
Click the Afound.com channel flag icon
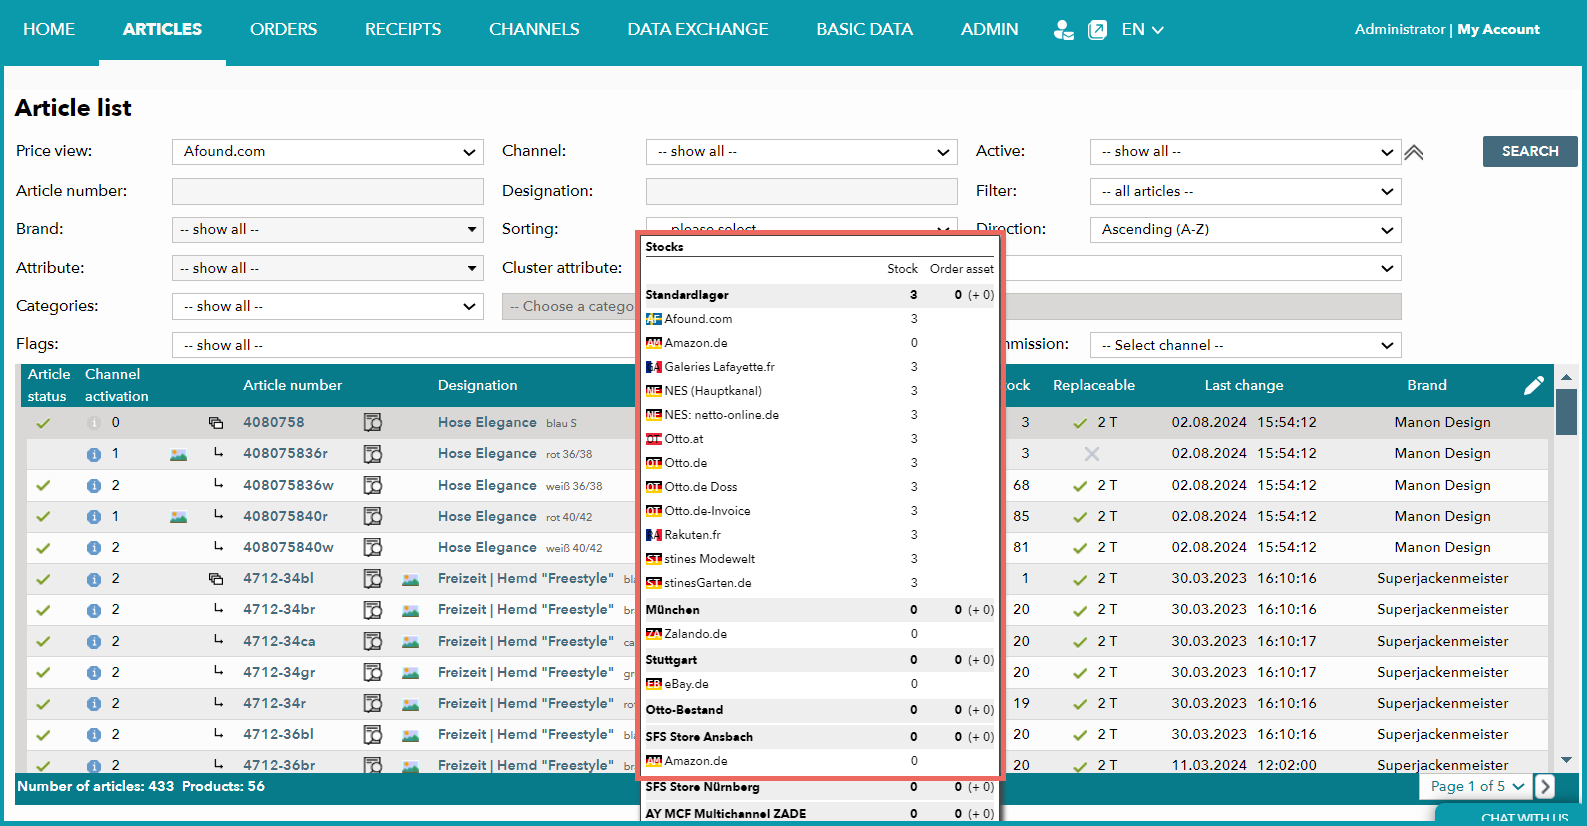(653, 319)
